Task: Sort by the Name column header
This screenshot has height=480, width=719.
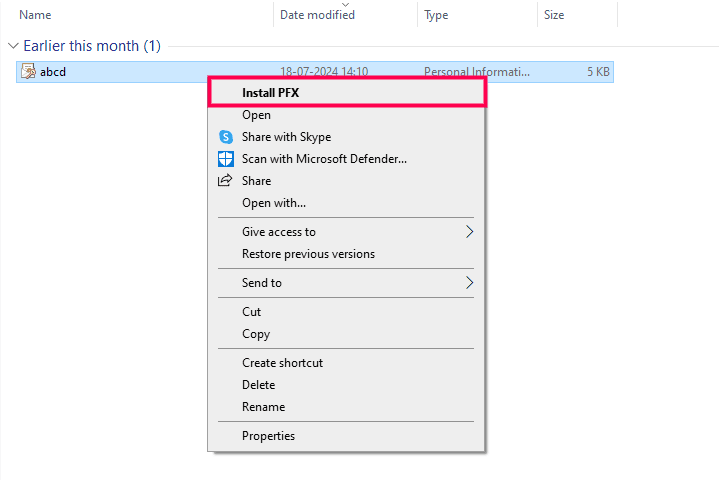Action: 35,15
